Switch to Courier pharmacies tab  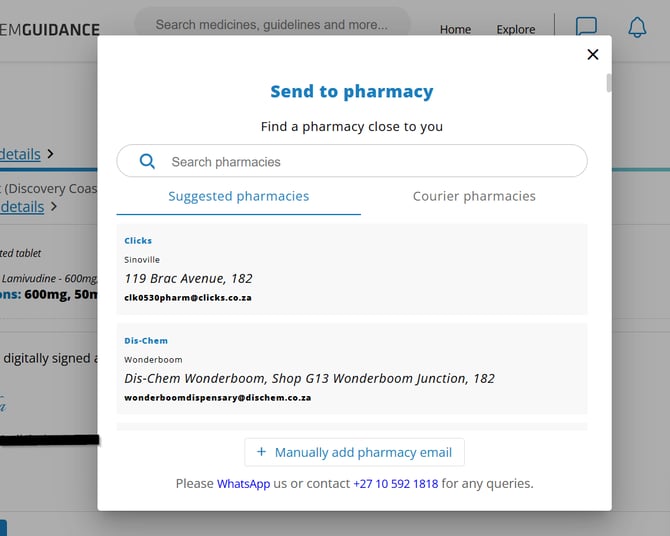pyautogui.click(x=474, y=196)
